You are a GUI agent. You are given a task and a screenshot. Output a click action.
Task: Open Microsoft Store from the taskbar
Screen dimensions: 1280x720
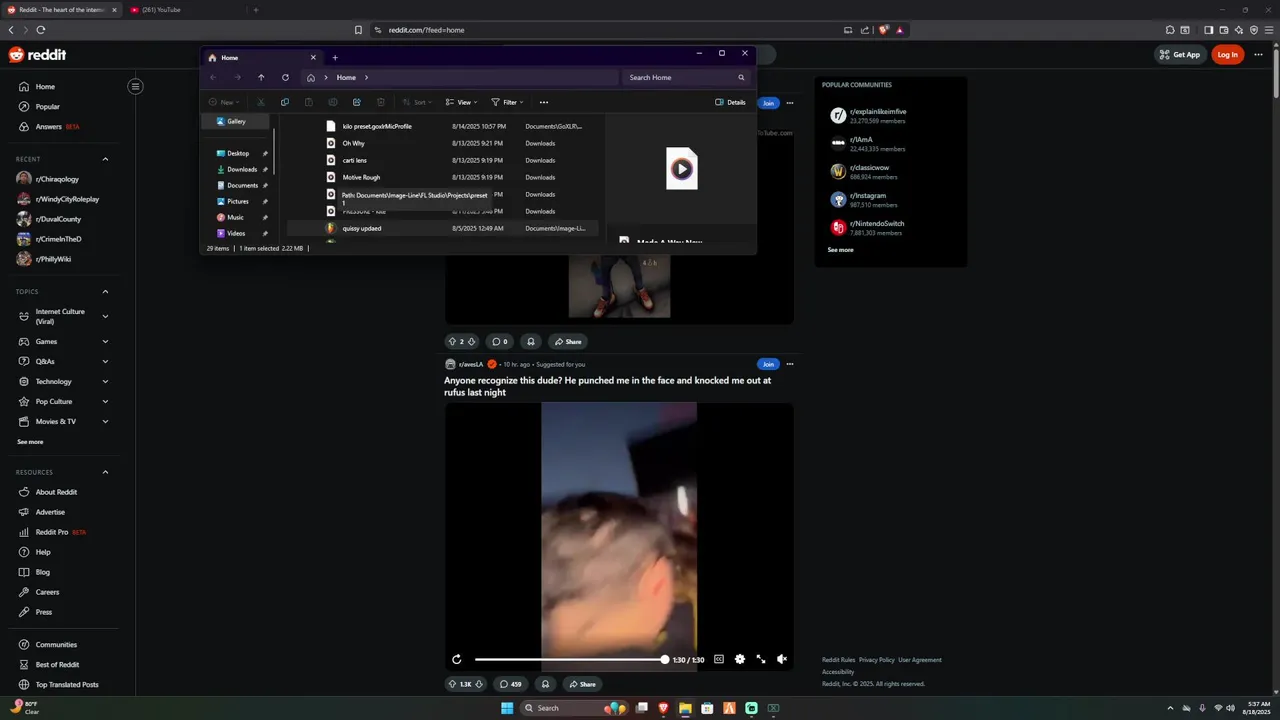click(707, 708)
